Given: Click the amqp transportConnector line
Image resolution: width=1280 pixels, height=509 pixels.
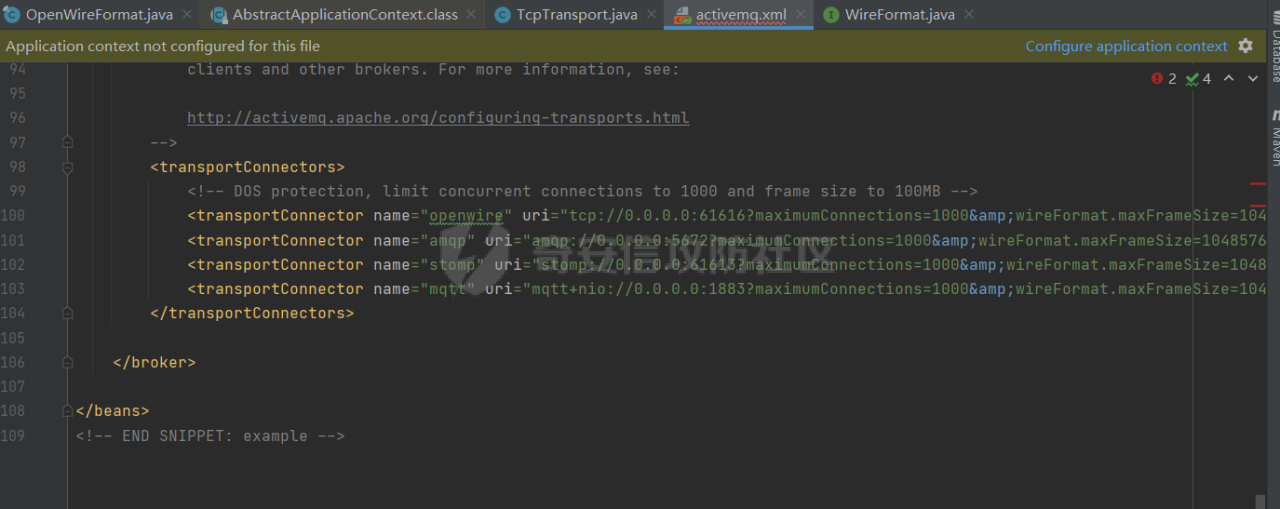Looking at the screenshot, I should (727, 240).
